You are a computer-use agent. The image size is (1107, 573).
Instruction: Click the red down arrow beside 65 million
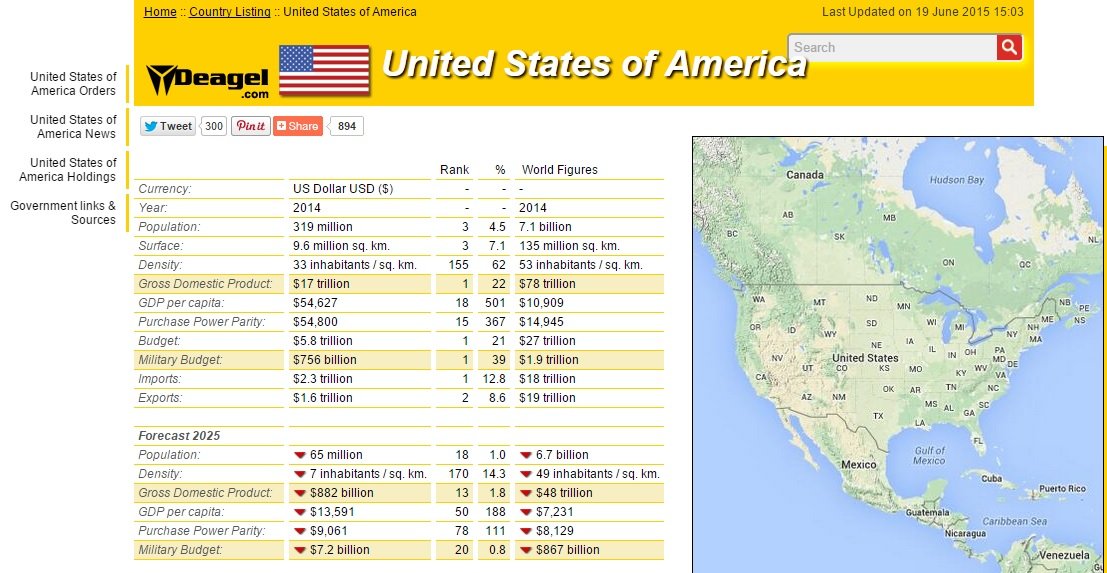pos(300,455)
